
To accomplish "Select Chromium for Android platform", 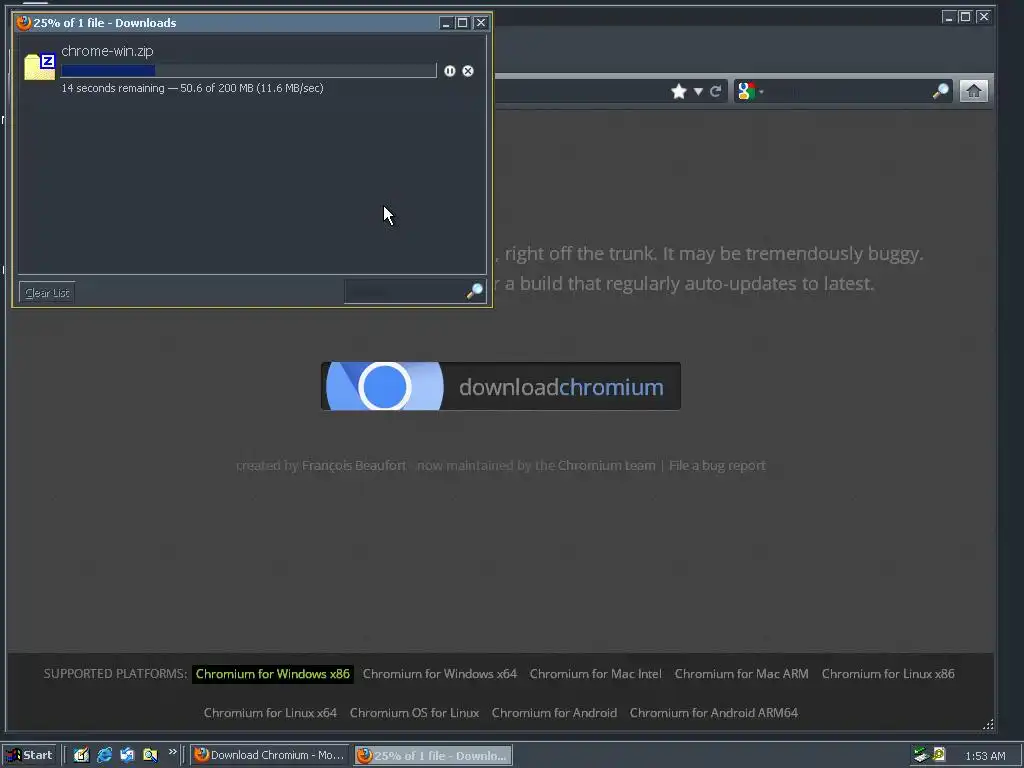I will click(554, 713).
